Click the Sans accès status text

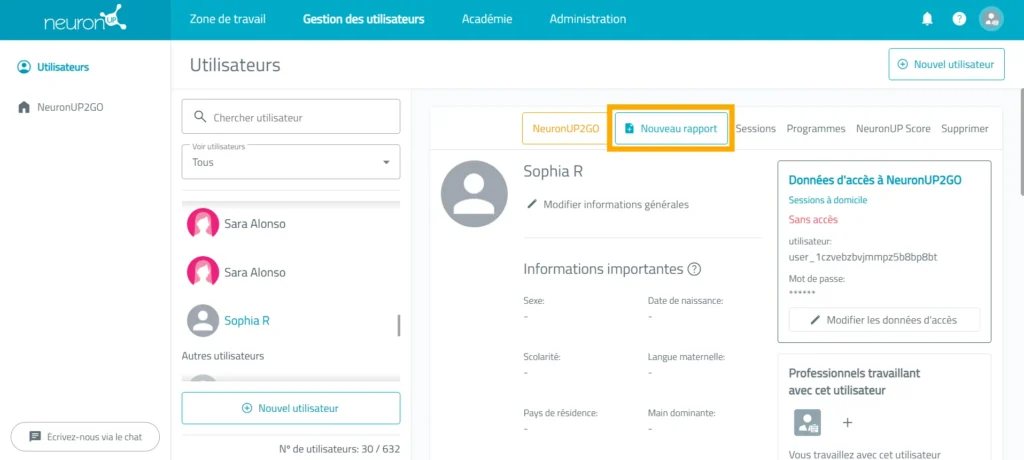tap(813, 220)
